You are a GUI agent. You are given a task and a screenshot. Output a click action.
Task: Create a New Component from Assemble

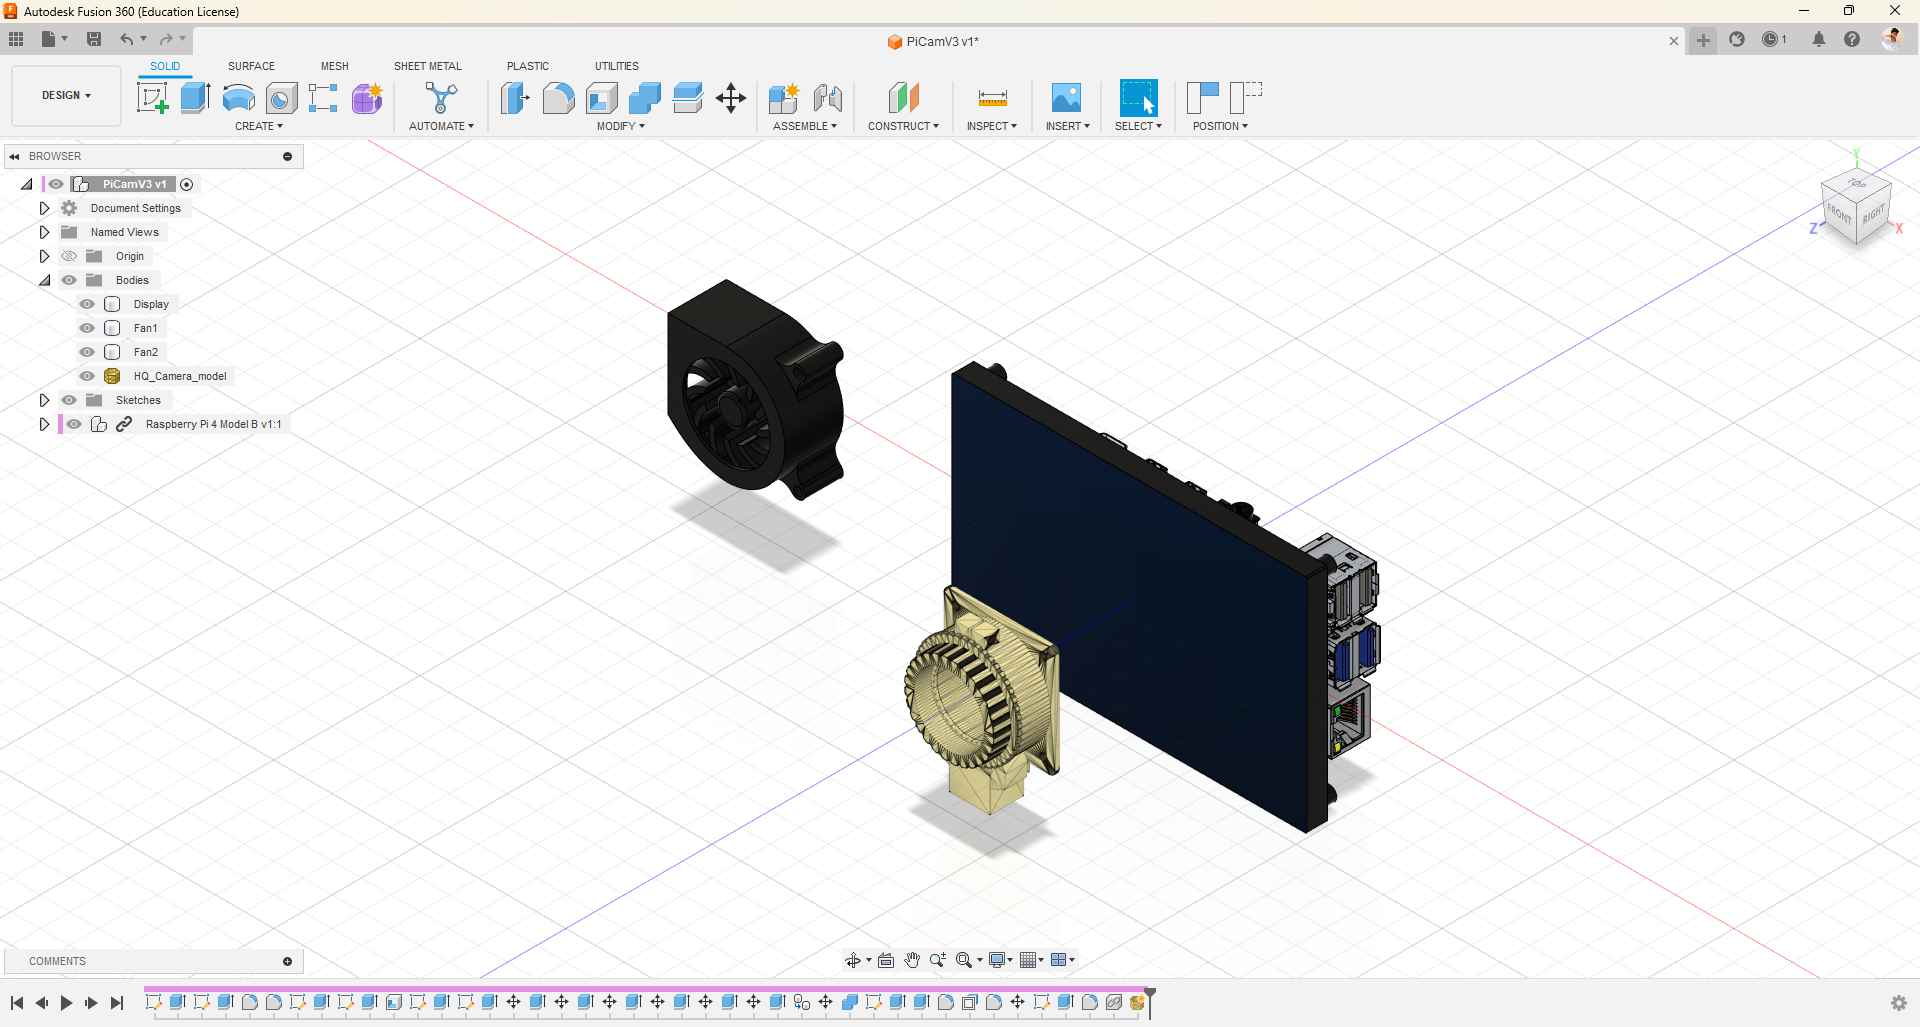pyautogui.click(x=784, y=98)
